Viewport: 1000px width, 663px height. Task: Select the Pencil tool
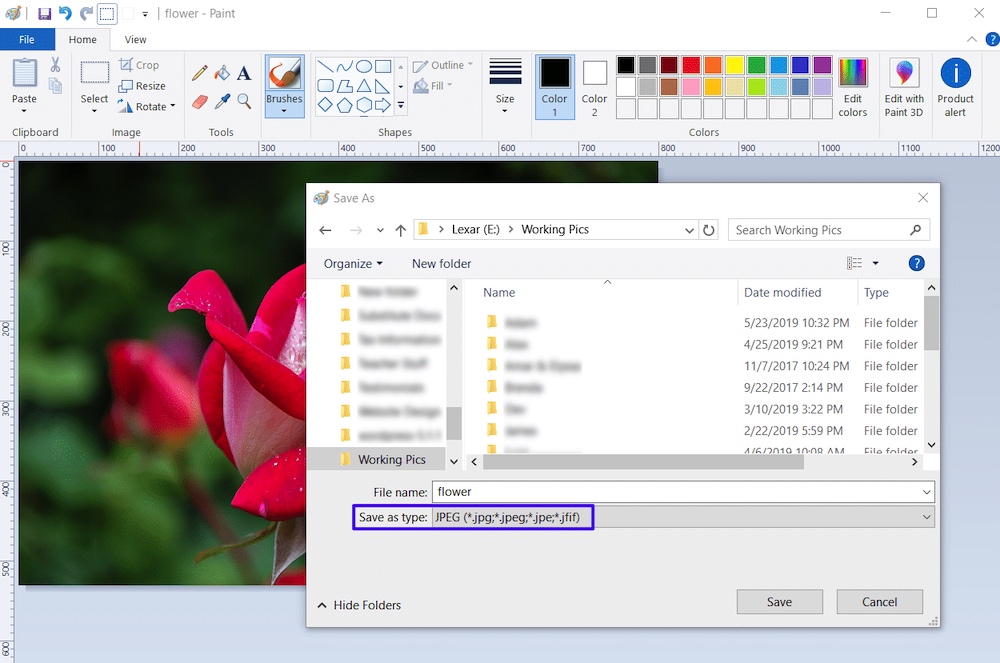coord(200,73)
